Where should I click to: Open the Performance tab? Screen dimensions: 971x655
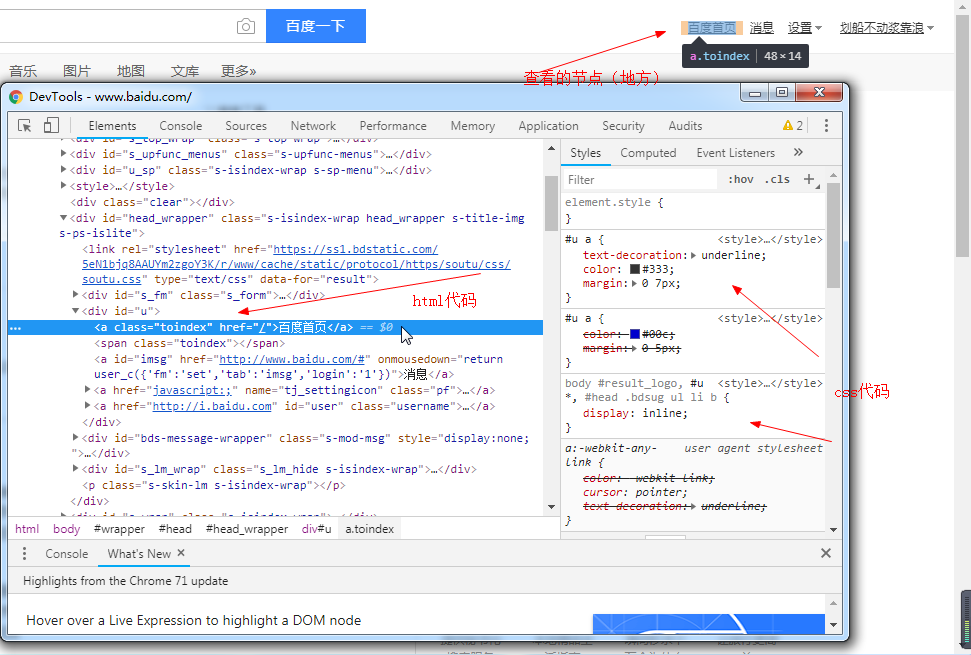393,126
